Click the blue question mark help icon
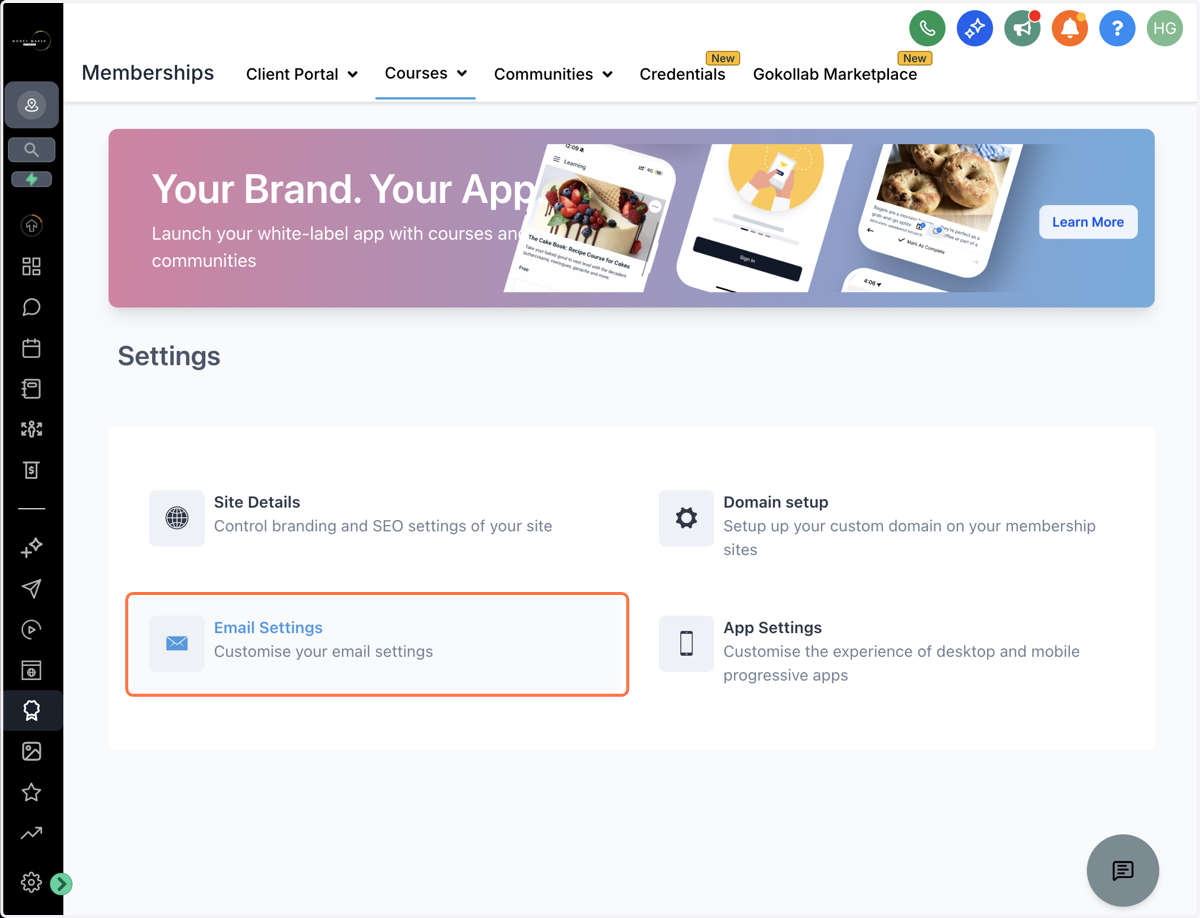The height and width of the screenshot is (918, 1200). point(1117,29)
